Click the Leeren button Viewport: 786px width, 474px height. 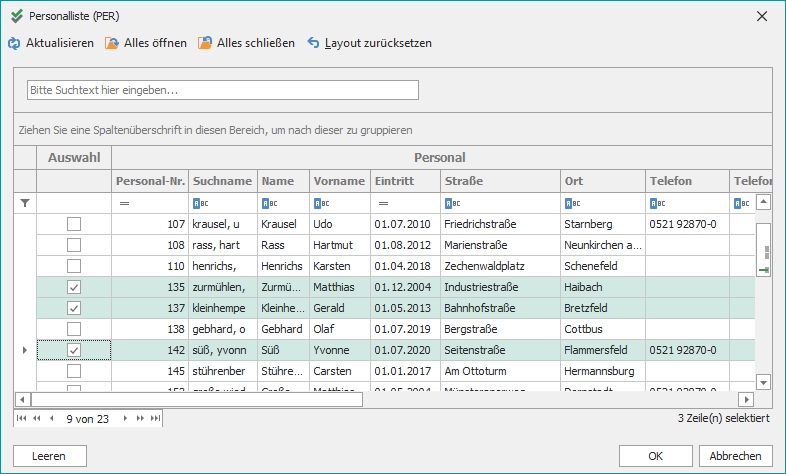(x=50, y=456)
